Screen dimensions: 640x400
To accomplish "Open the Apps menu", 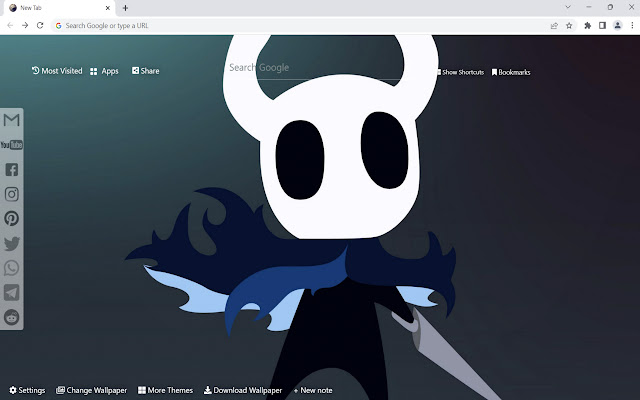I will [104, 71].
